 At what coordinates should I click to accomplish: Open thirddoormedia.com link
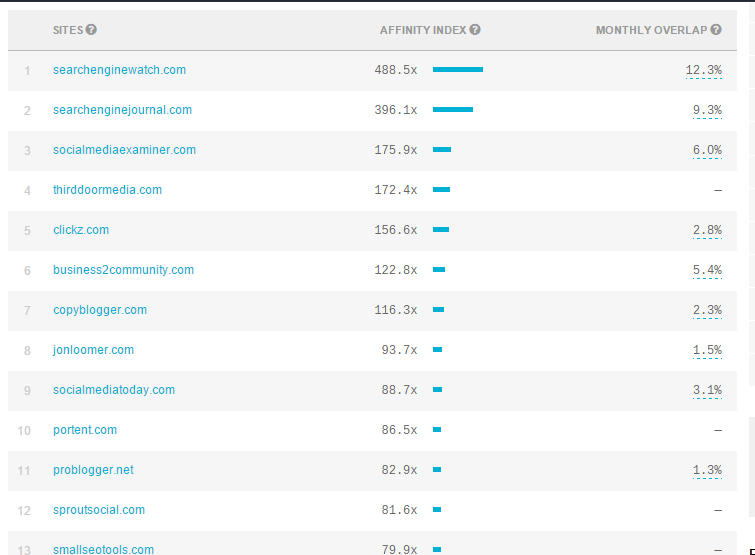[107, 190]
